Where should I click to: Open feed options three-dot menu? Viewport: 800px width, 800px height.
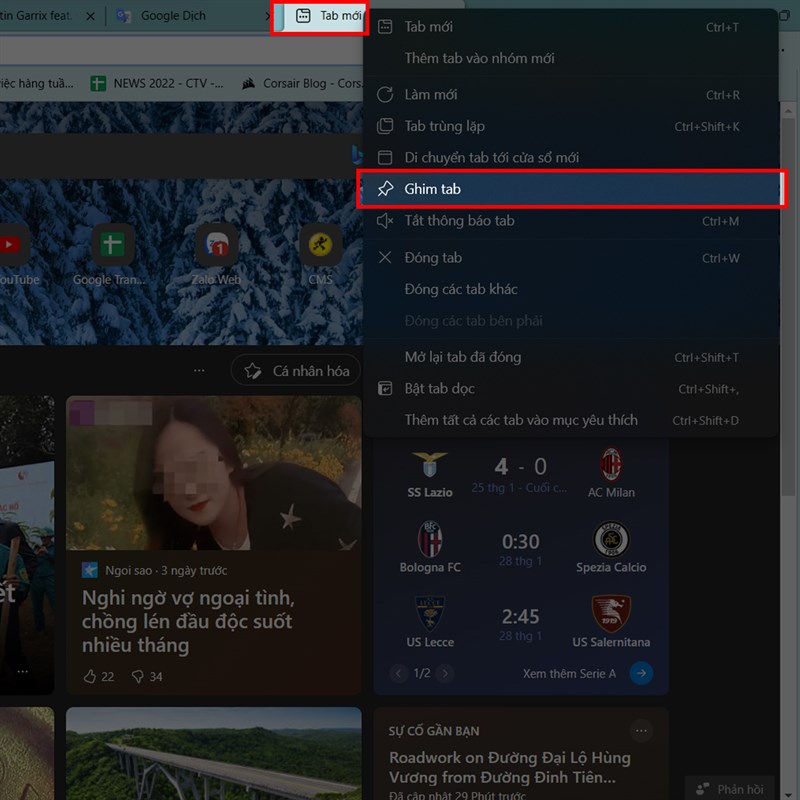199,370
